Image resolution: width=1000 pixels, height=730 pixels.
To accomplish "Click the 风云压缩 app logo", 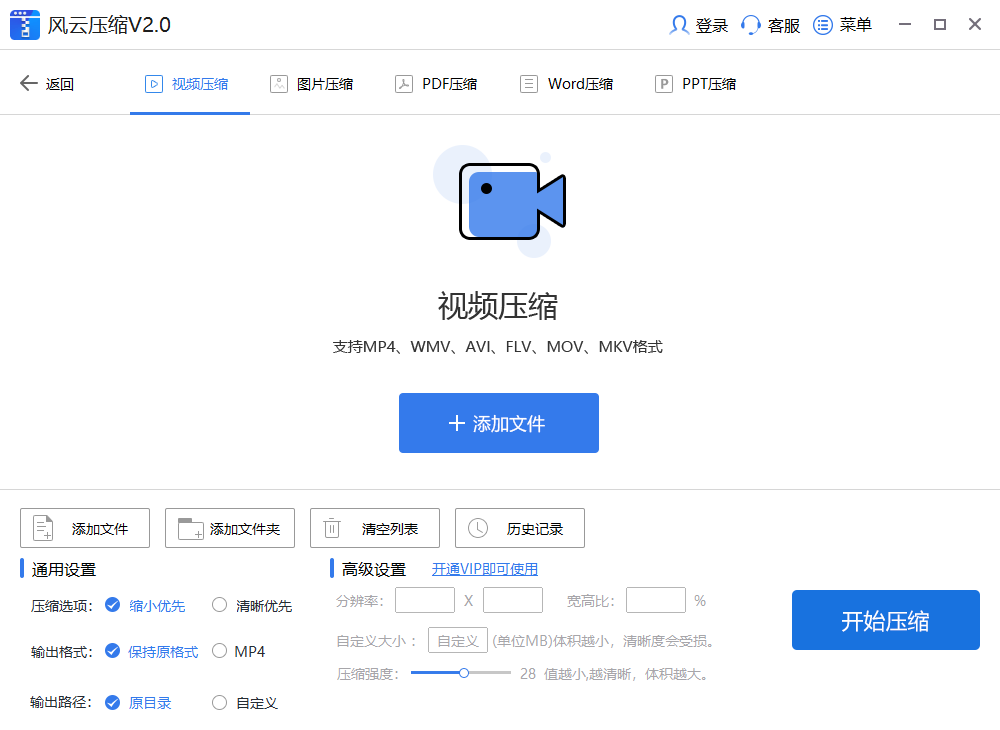I will (x=25, y=25).
